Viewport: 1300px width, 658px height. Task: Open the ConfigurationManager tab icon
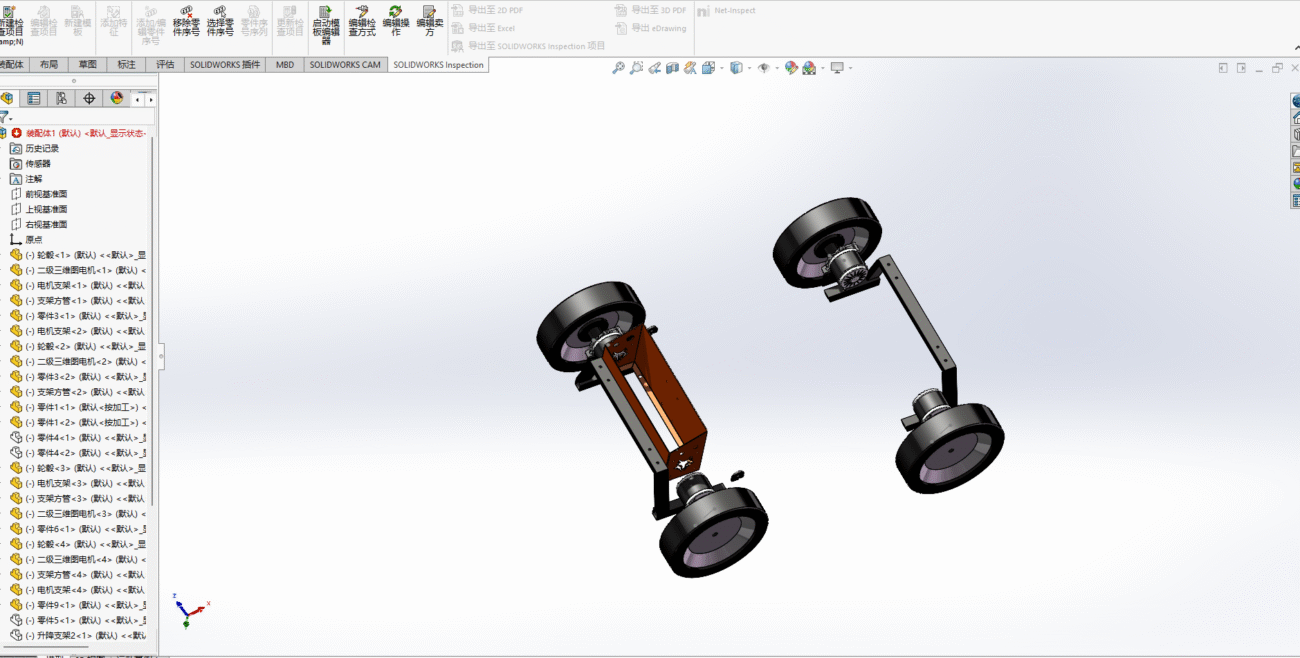click(61, 98)
